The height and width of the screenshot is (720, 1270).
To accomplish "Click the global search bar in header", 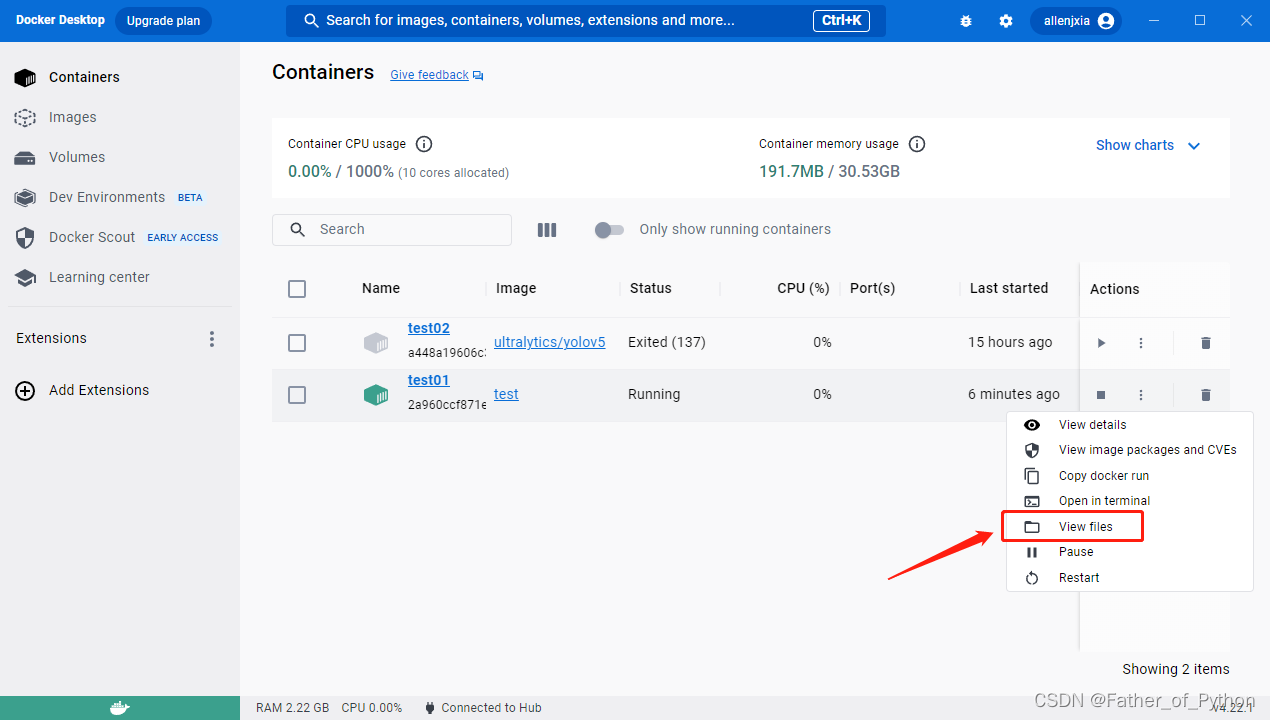I will 586,21.
